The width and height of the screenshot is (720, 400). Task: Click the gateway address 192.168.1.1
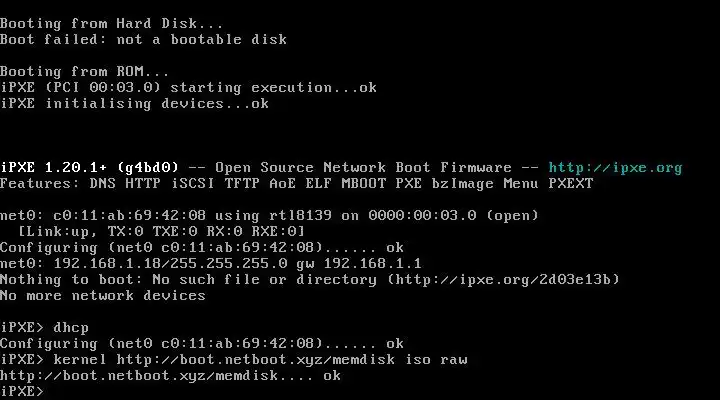pos(372,264)
